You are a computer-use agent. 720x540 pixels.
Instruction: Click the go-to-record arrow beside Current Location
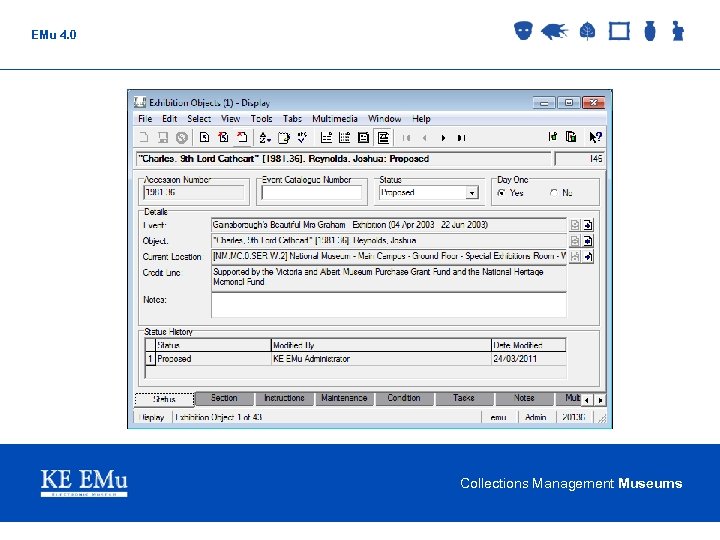coord(588,256)
